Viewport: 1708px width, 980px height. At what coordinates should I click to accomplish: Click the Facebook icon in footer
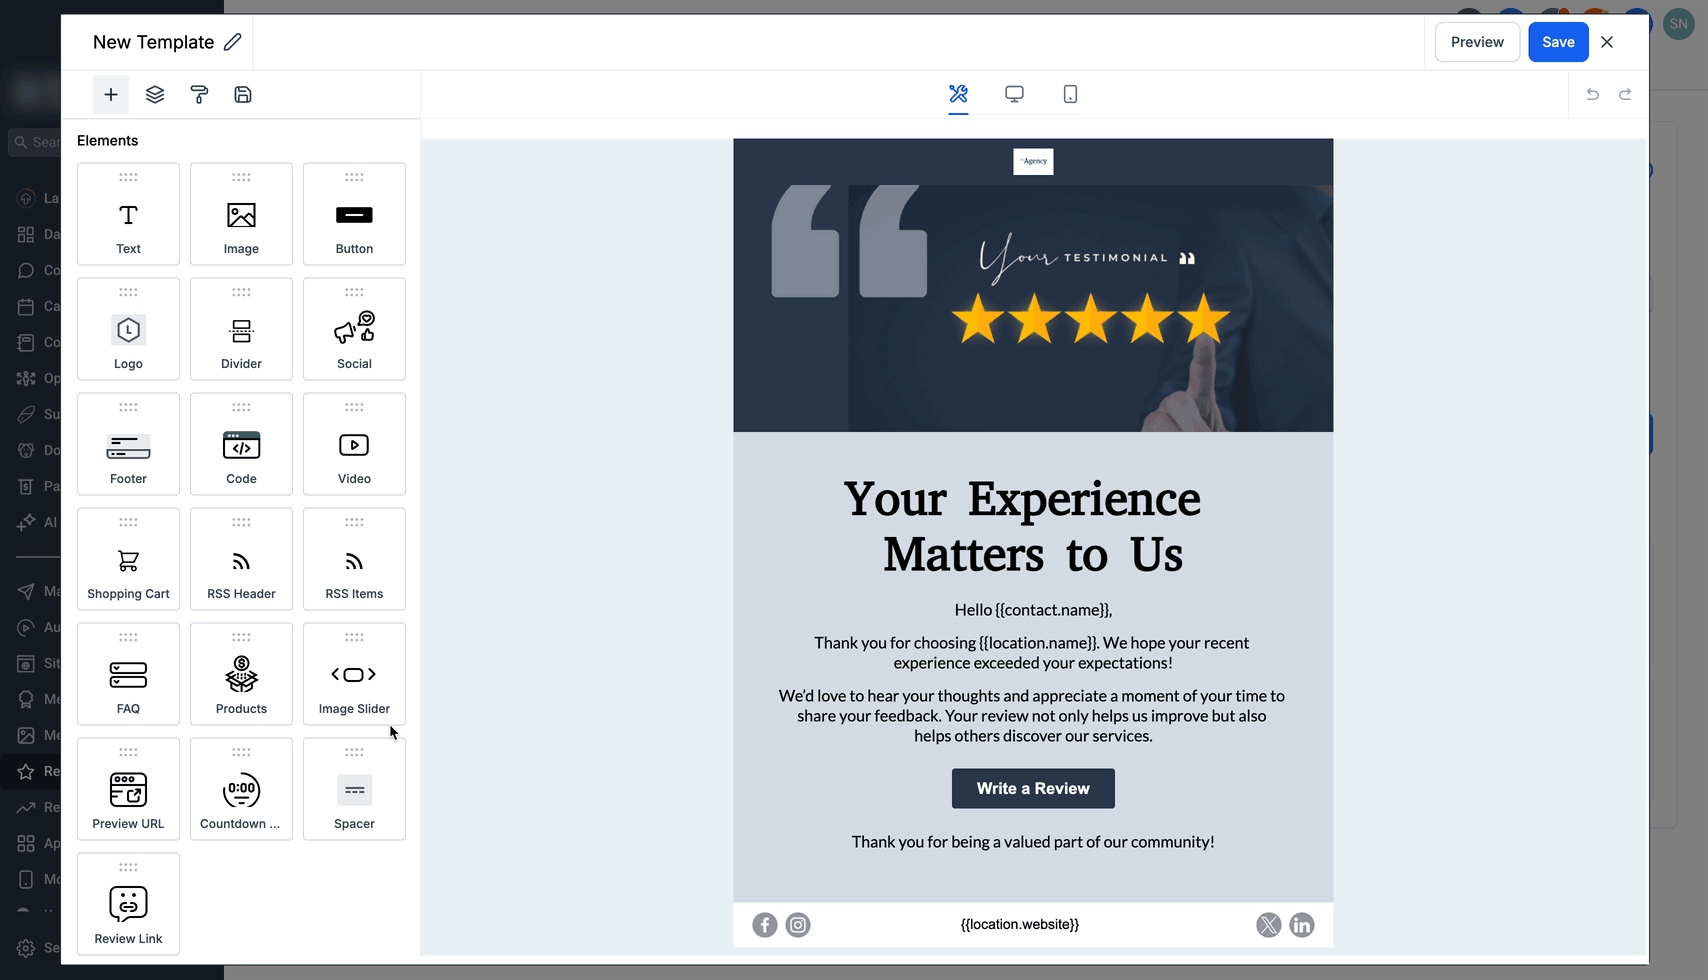tap(765, 925)
